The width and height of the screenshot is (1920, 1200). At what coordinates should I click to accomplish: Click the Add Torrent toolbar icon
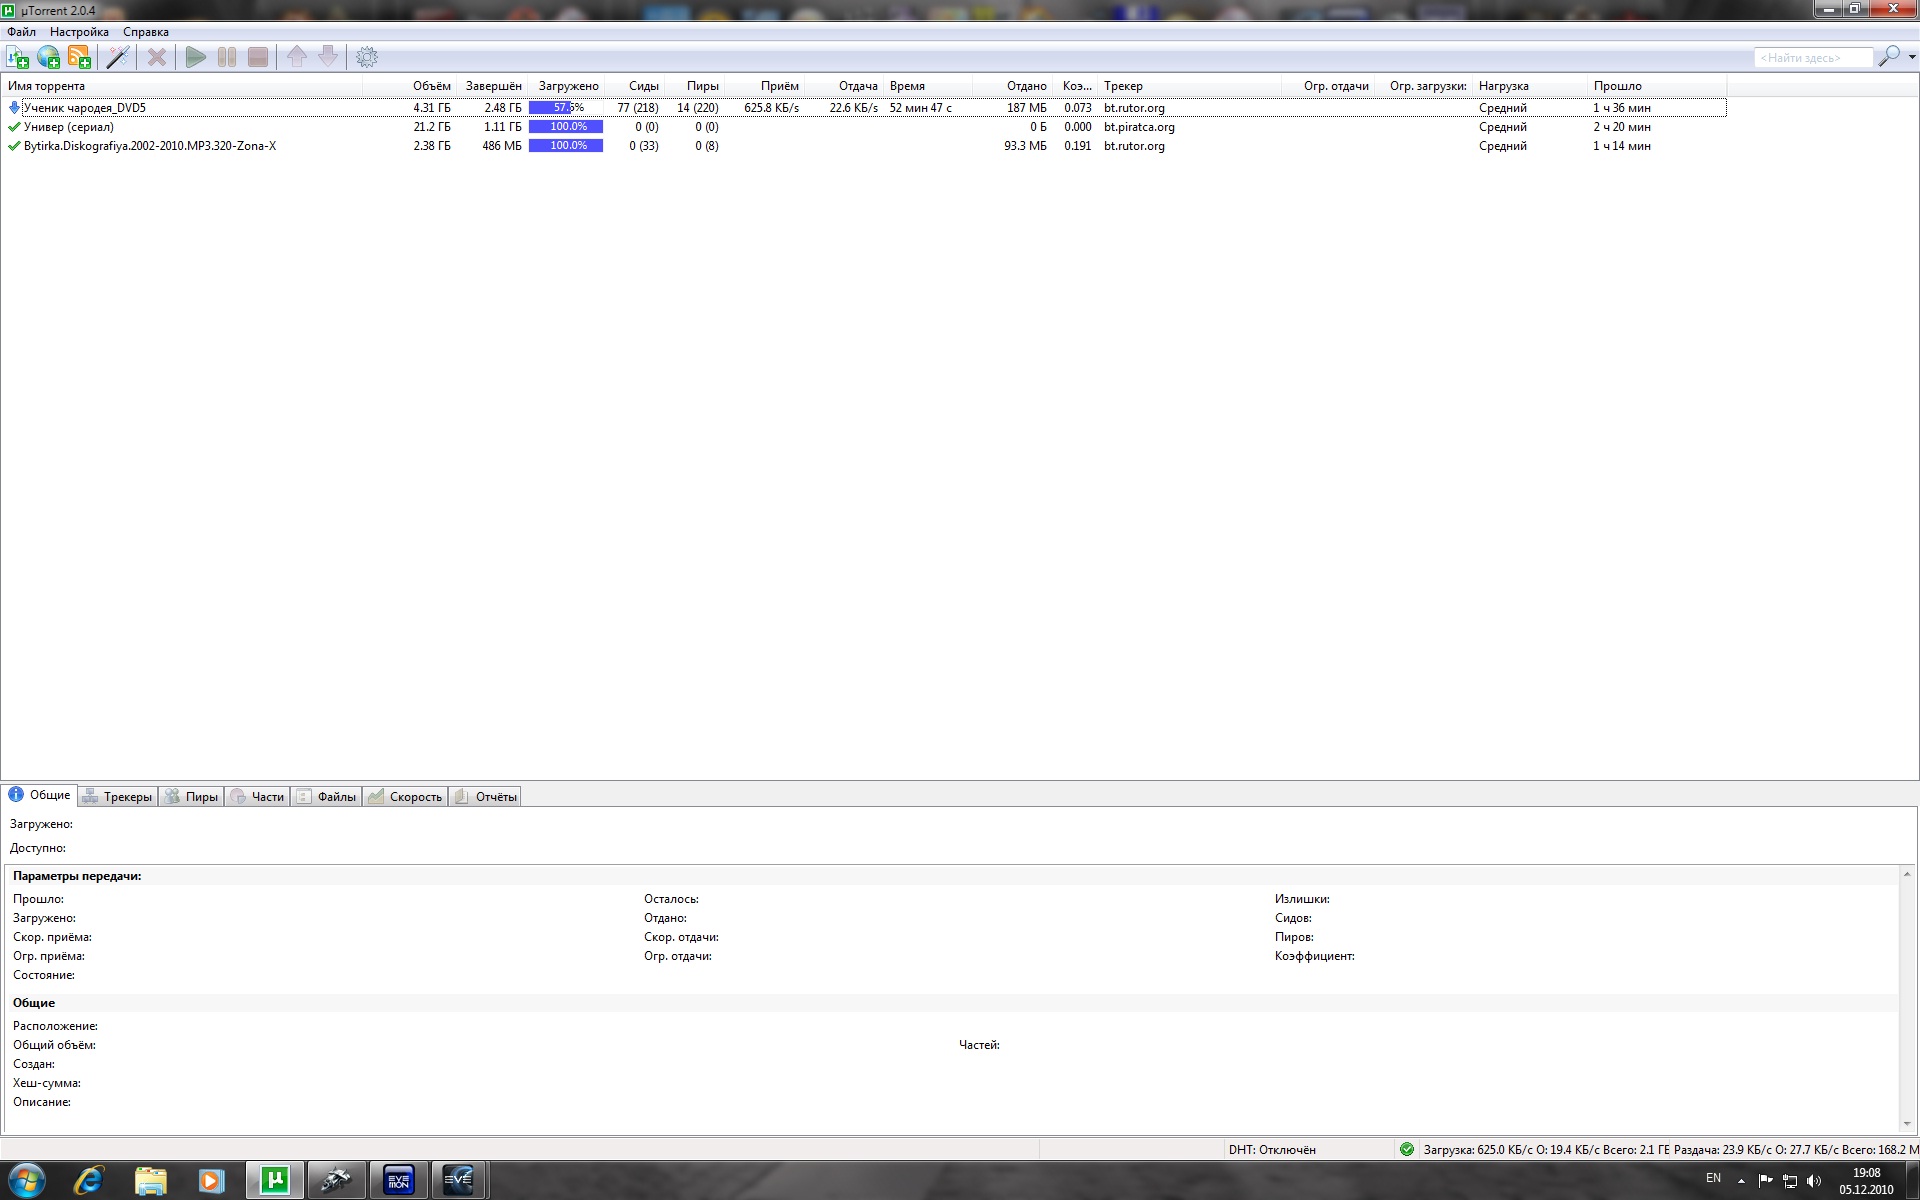17,57
